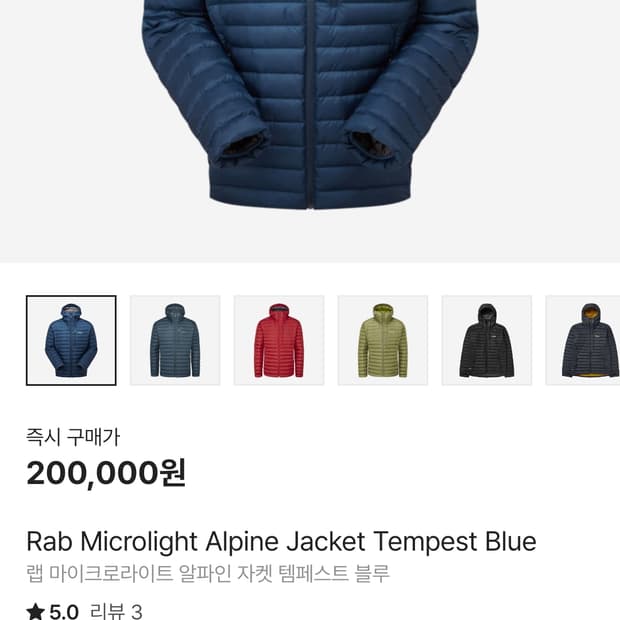This screenshot has width=620, height=620.
Task: Open the 5.0 rating score
Action: [64, 612]
